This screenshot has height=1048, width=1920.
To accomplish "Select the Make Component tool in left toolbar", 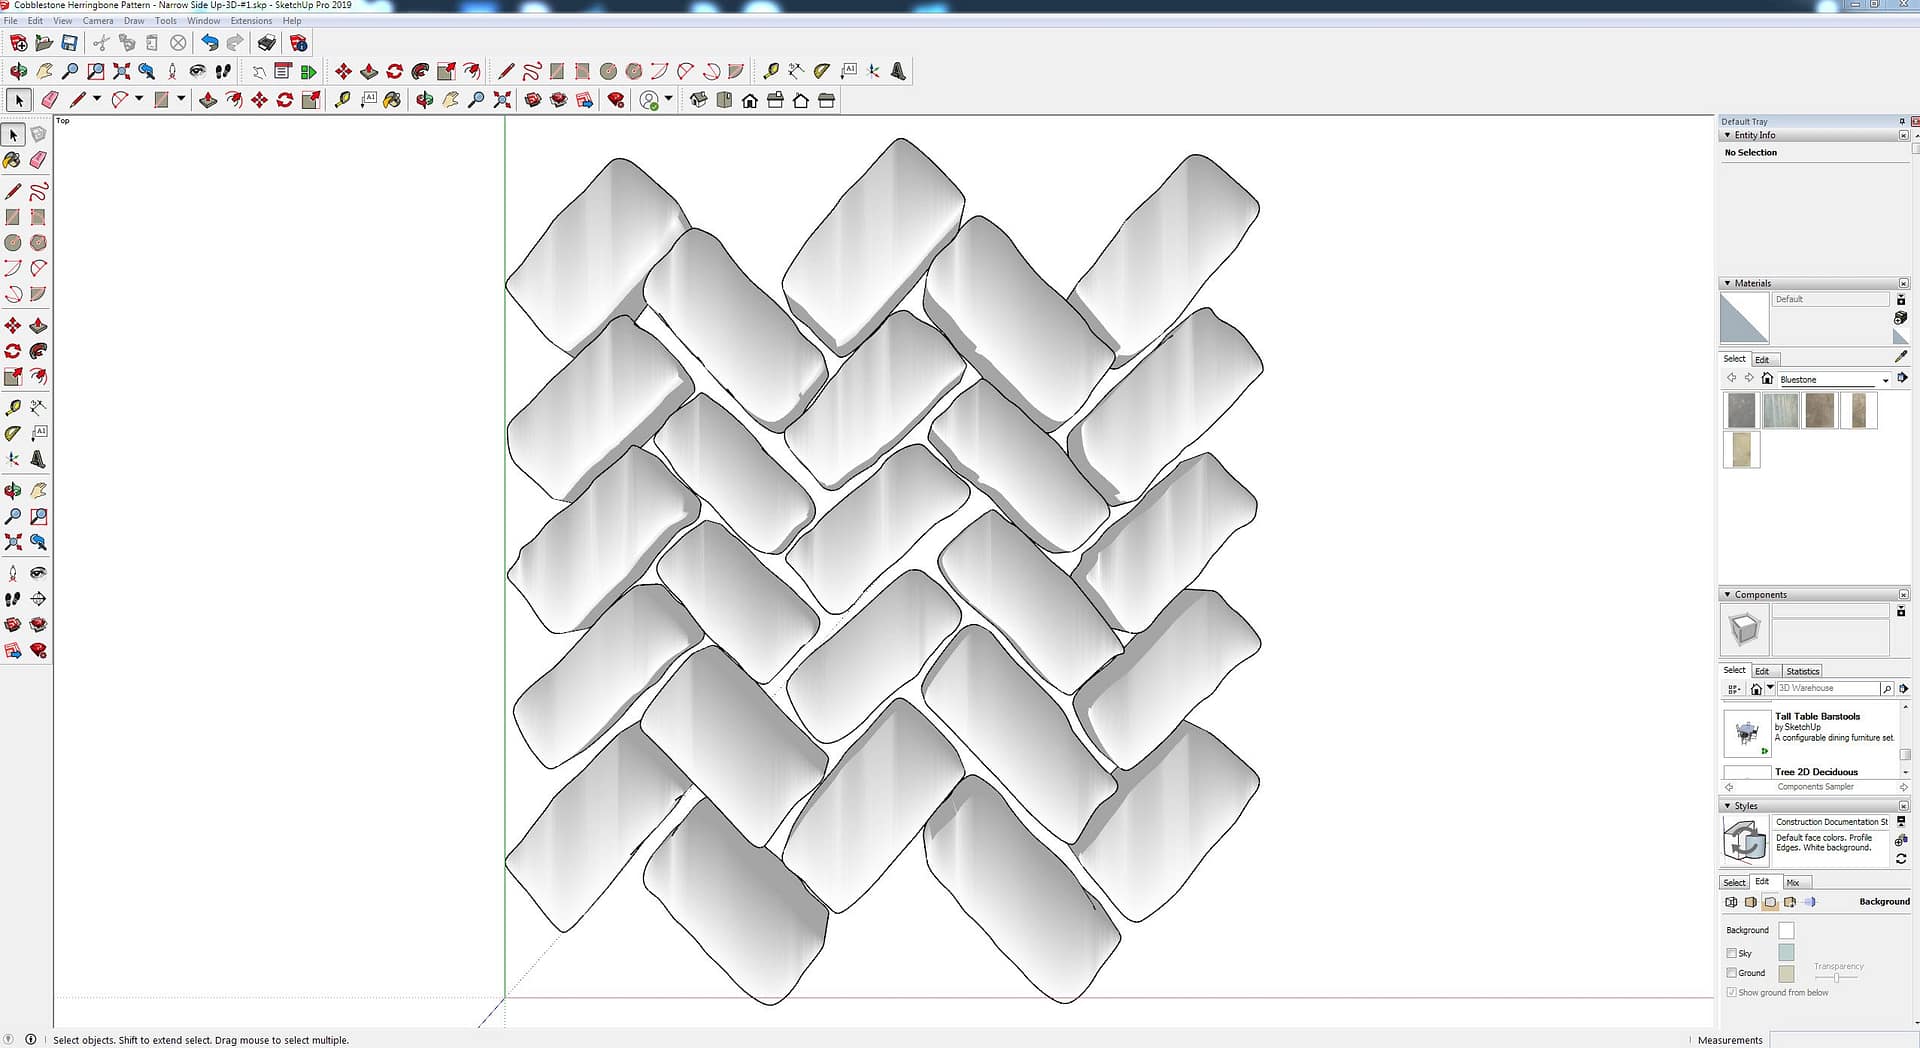I will click(x=38, y=134).
